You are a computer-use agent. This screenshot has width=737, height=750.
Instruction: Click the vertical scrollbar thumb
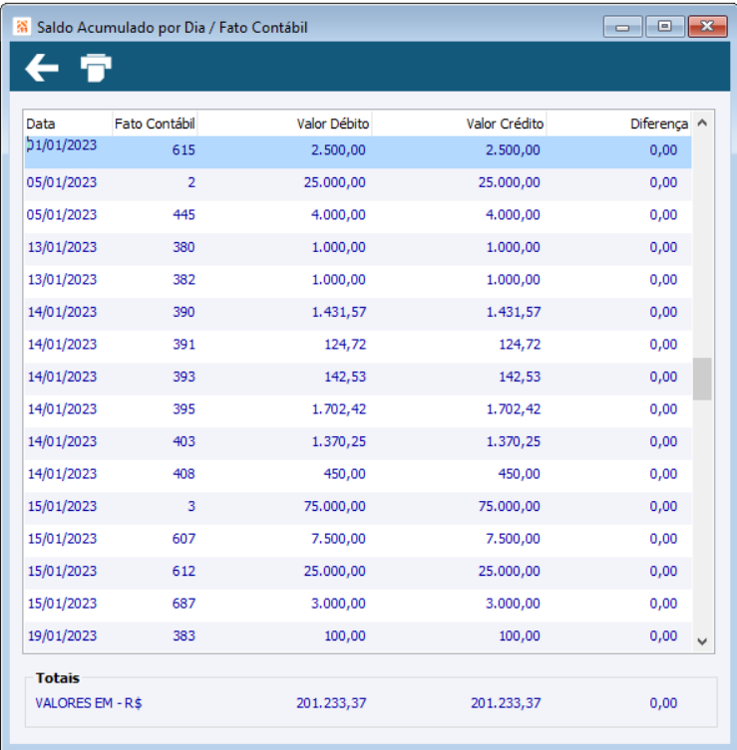702,379
